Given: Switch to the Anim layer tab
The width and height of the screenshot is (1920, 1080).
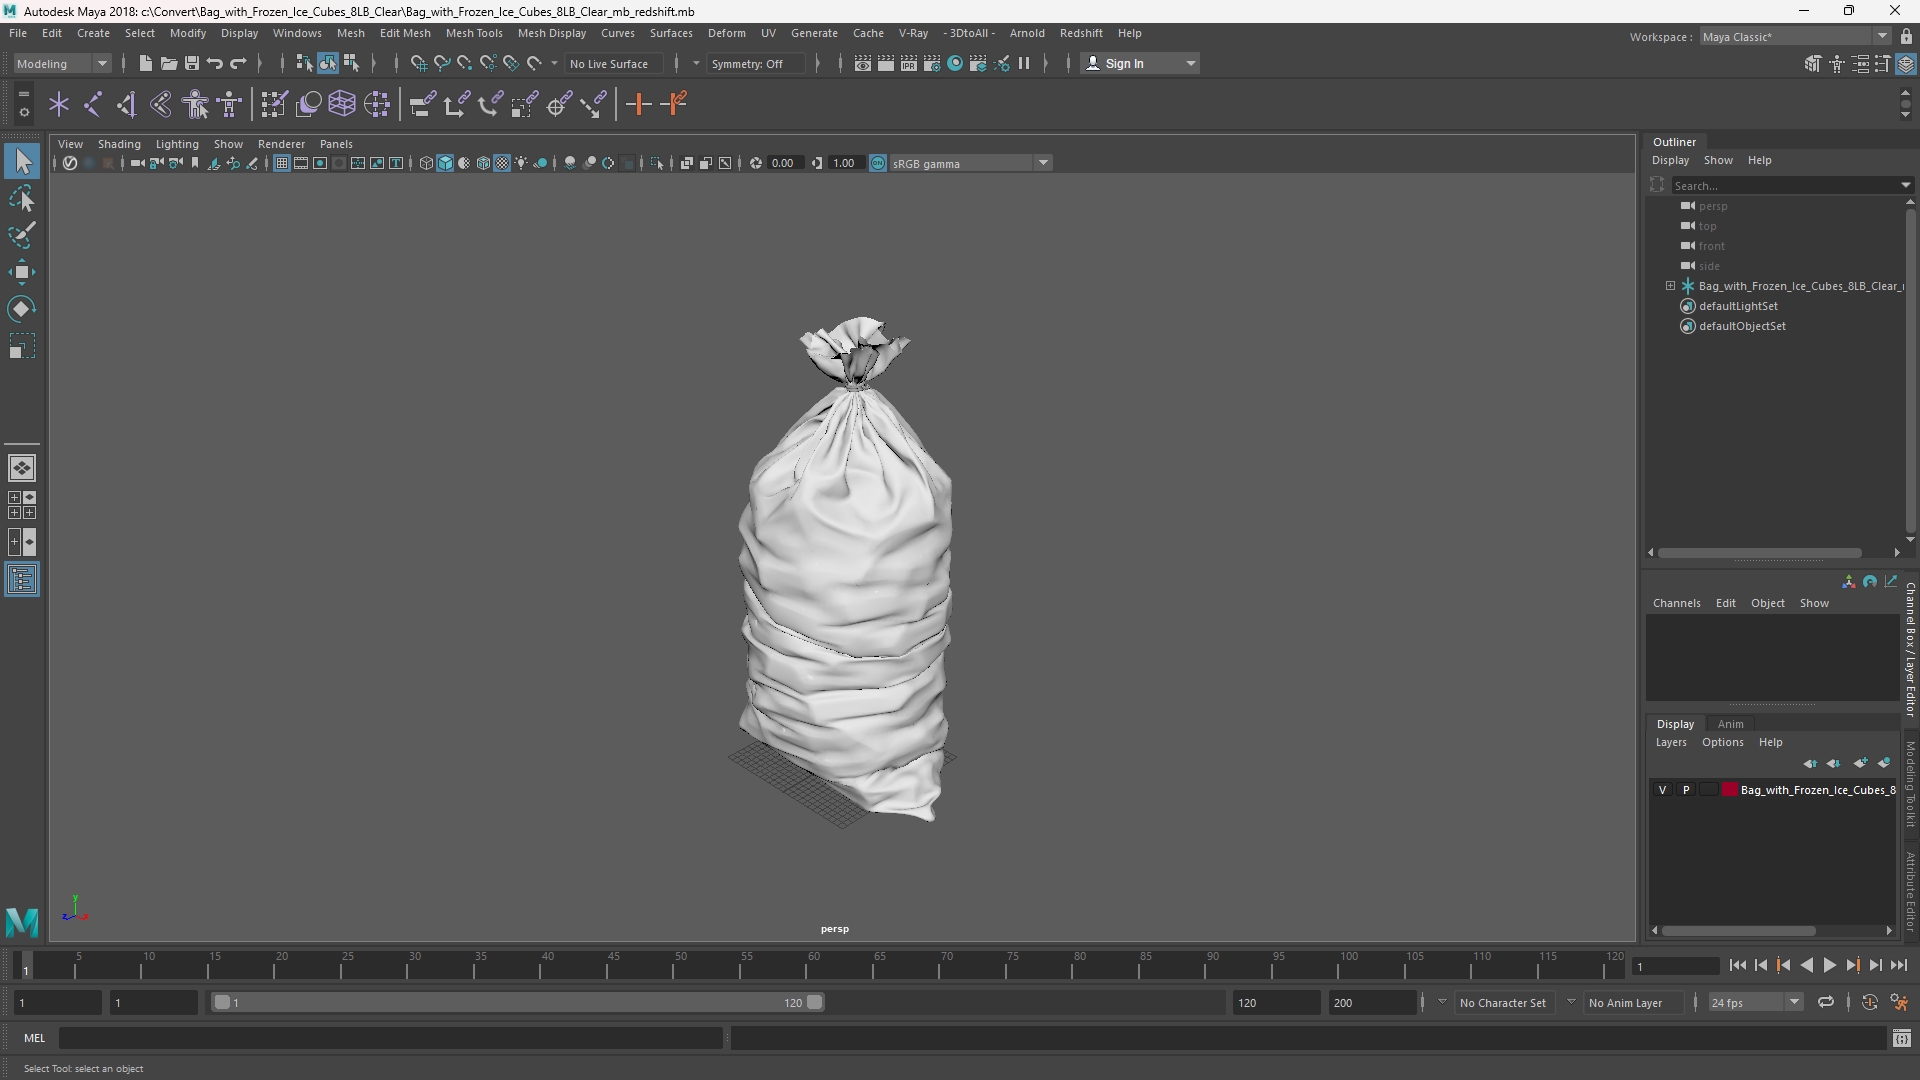Looking at the screenshot, I should [x=1730, y=724].
